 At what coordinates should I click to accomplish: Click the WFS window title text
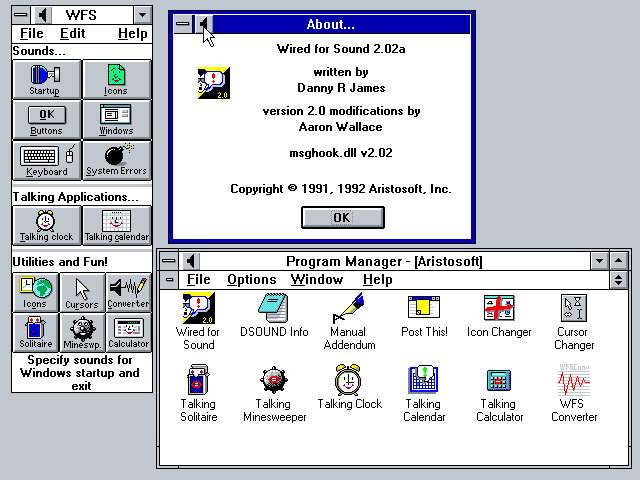81,16
